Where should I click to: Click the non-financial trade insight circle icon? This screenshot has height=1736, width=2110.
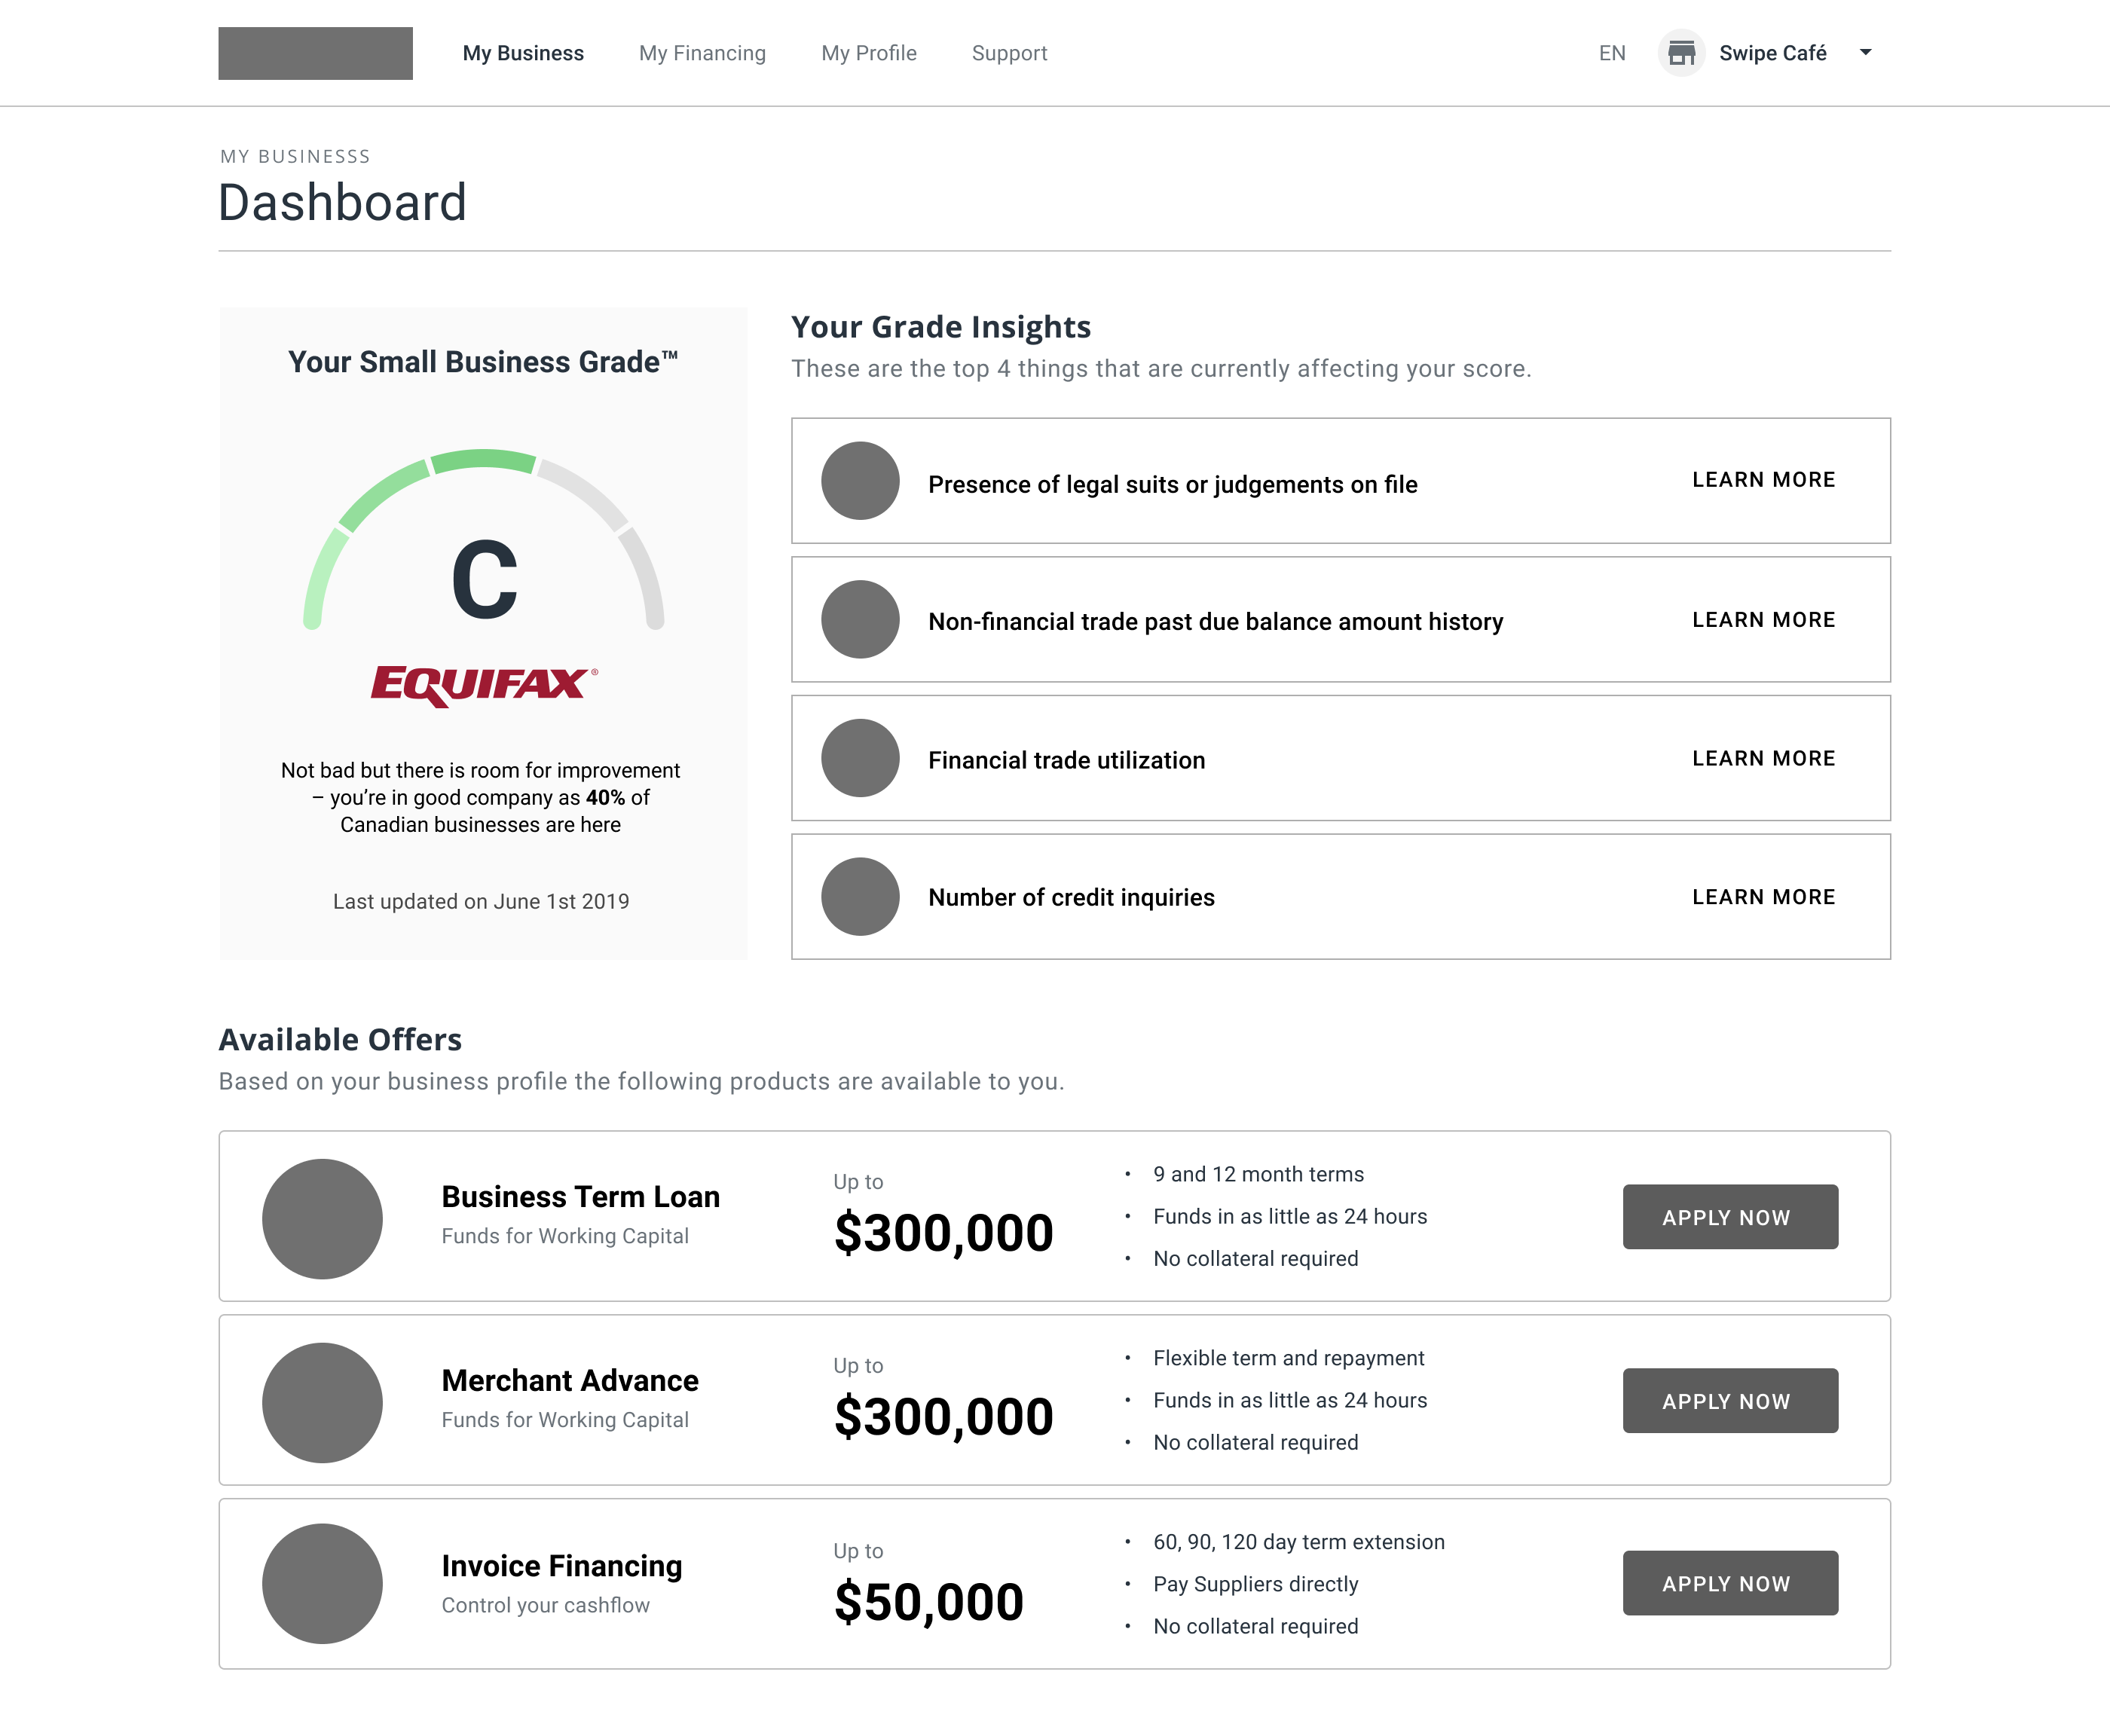click(860, 620)
